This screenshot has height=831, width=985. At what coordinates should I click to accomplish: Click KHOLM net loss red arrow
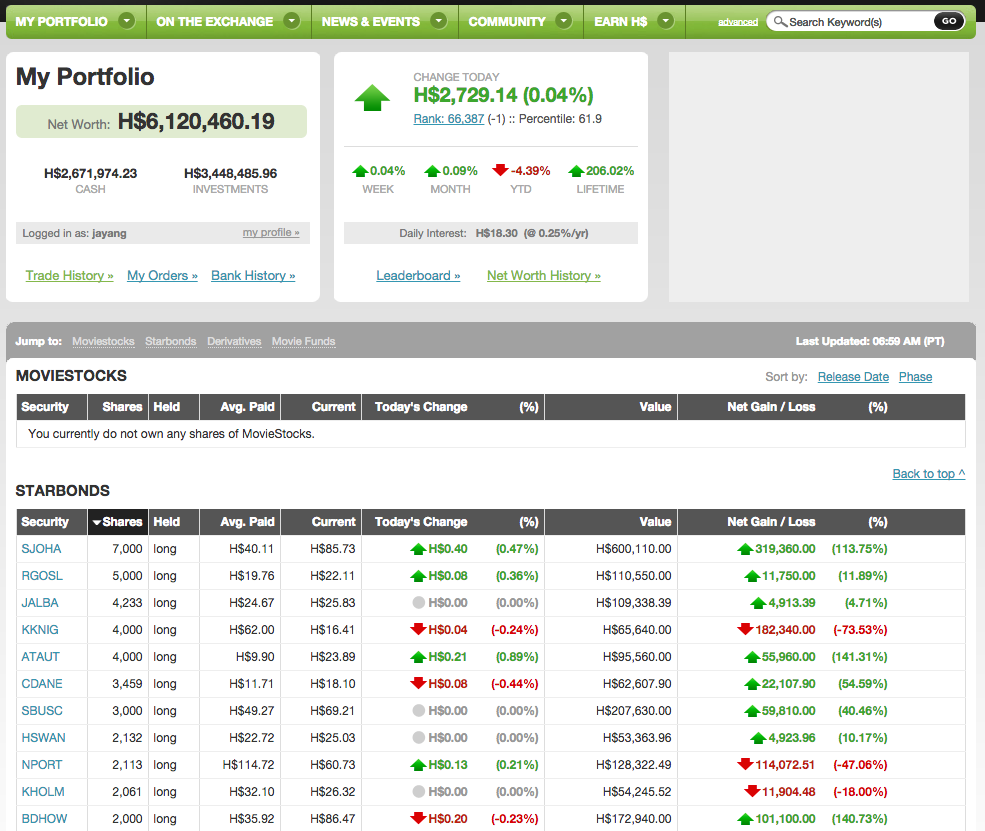752,791
